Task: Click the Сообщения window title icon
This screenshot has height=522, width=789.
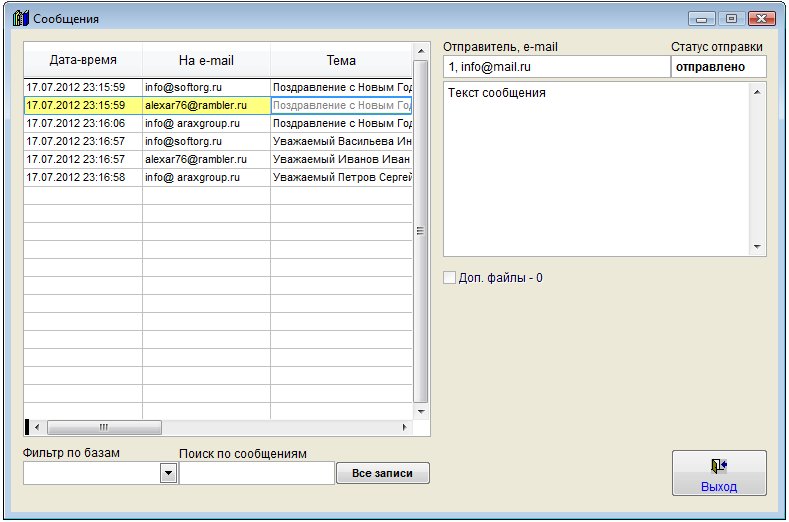Action: (21, 18)
